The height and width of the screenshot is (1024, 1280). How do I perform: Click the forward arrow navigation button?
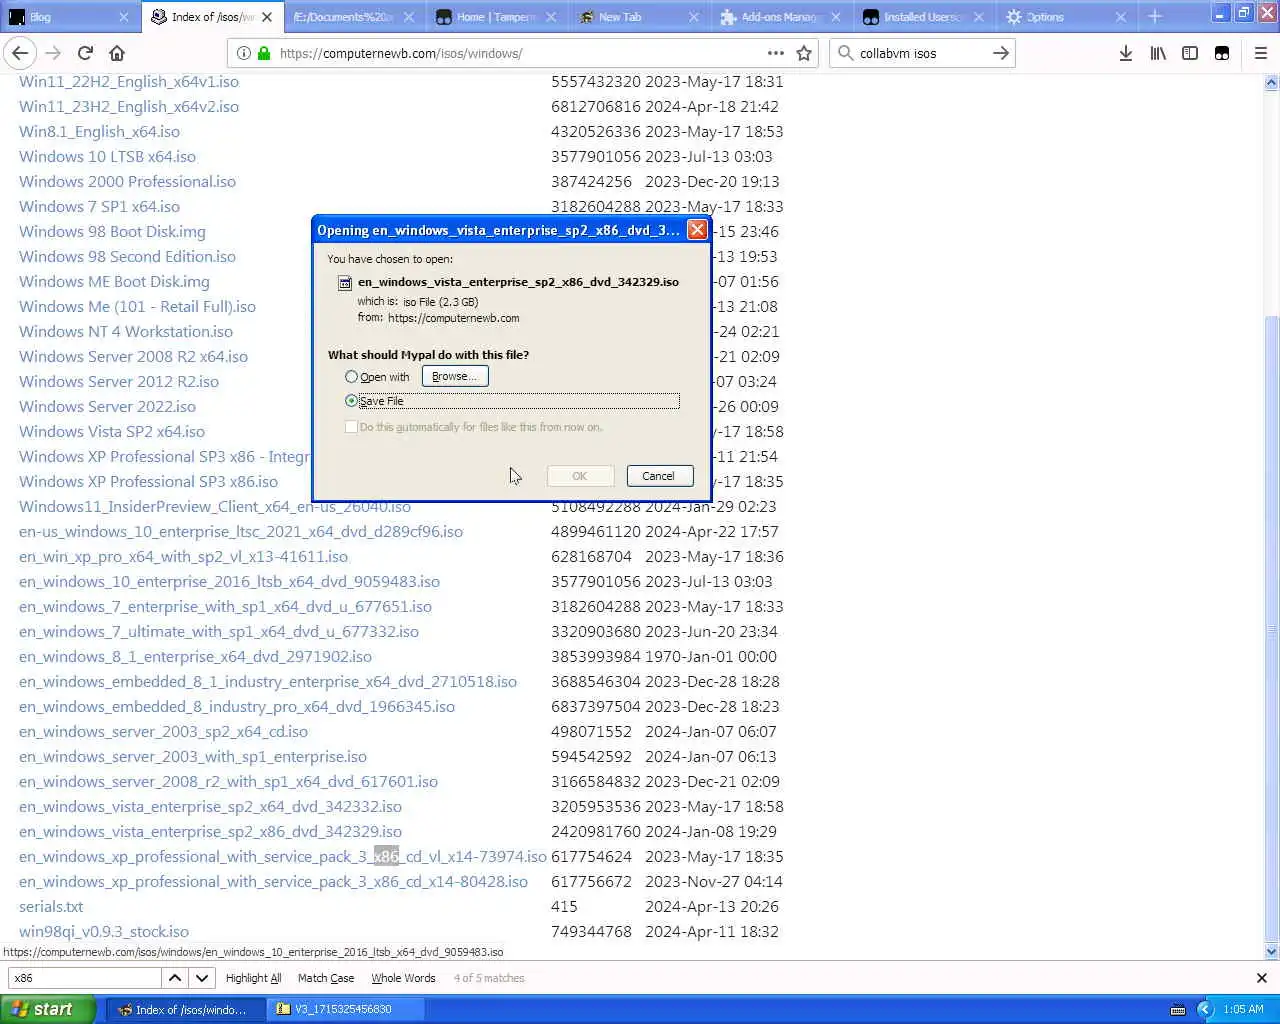click(x=53, y=53)
